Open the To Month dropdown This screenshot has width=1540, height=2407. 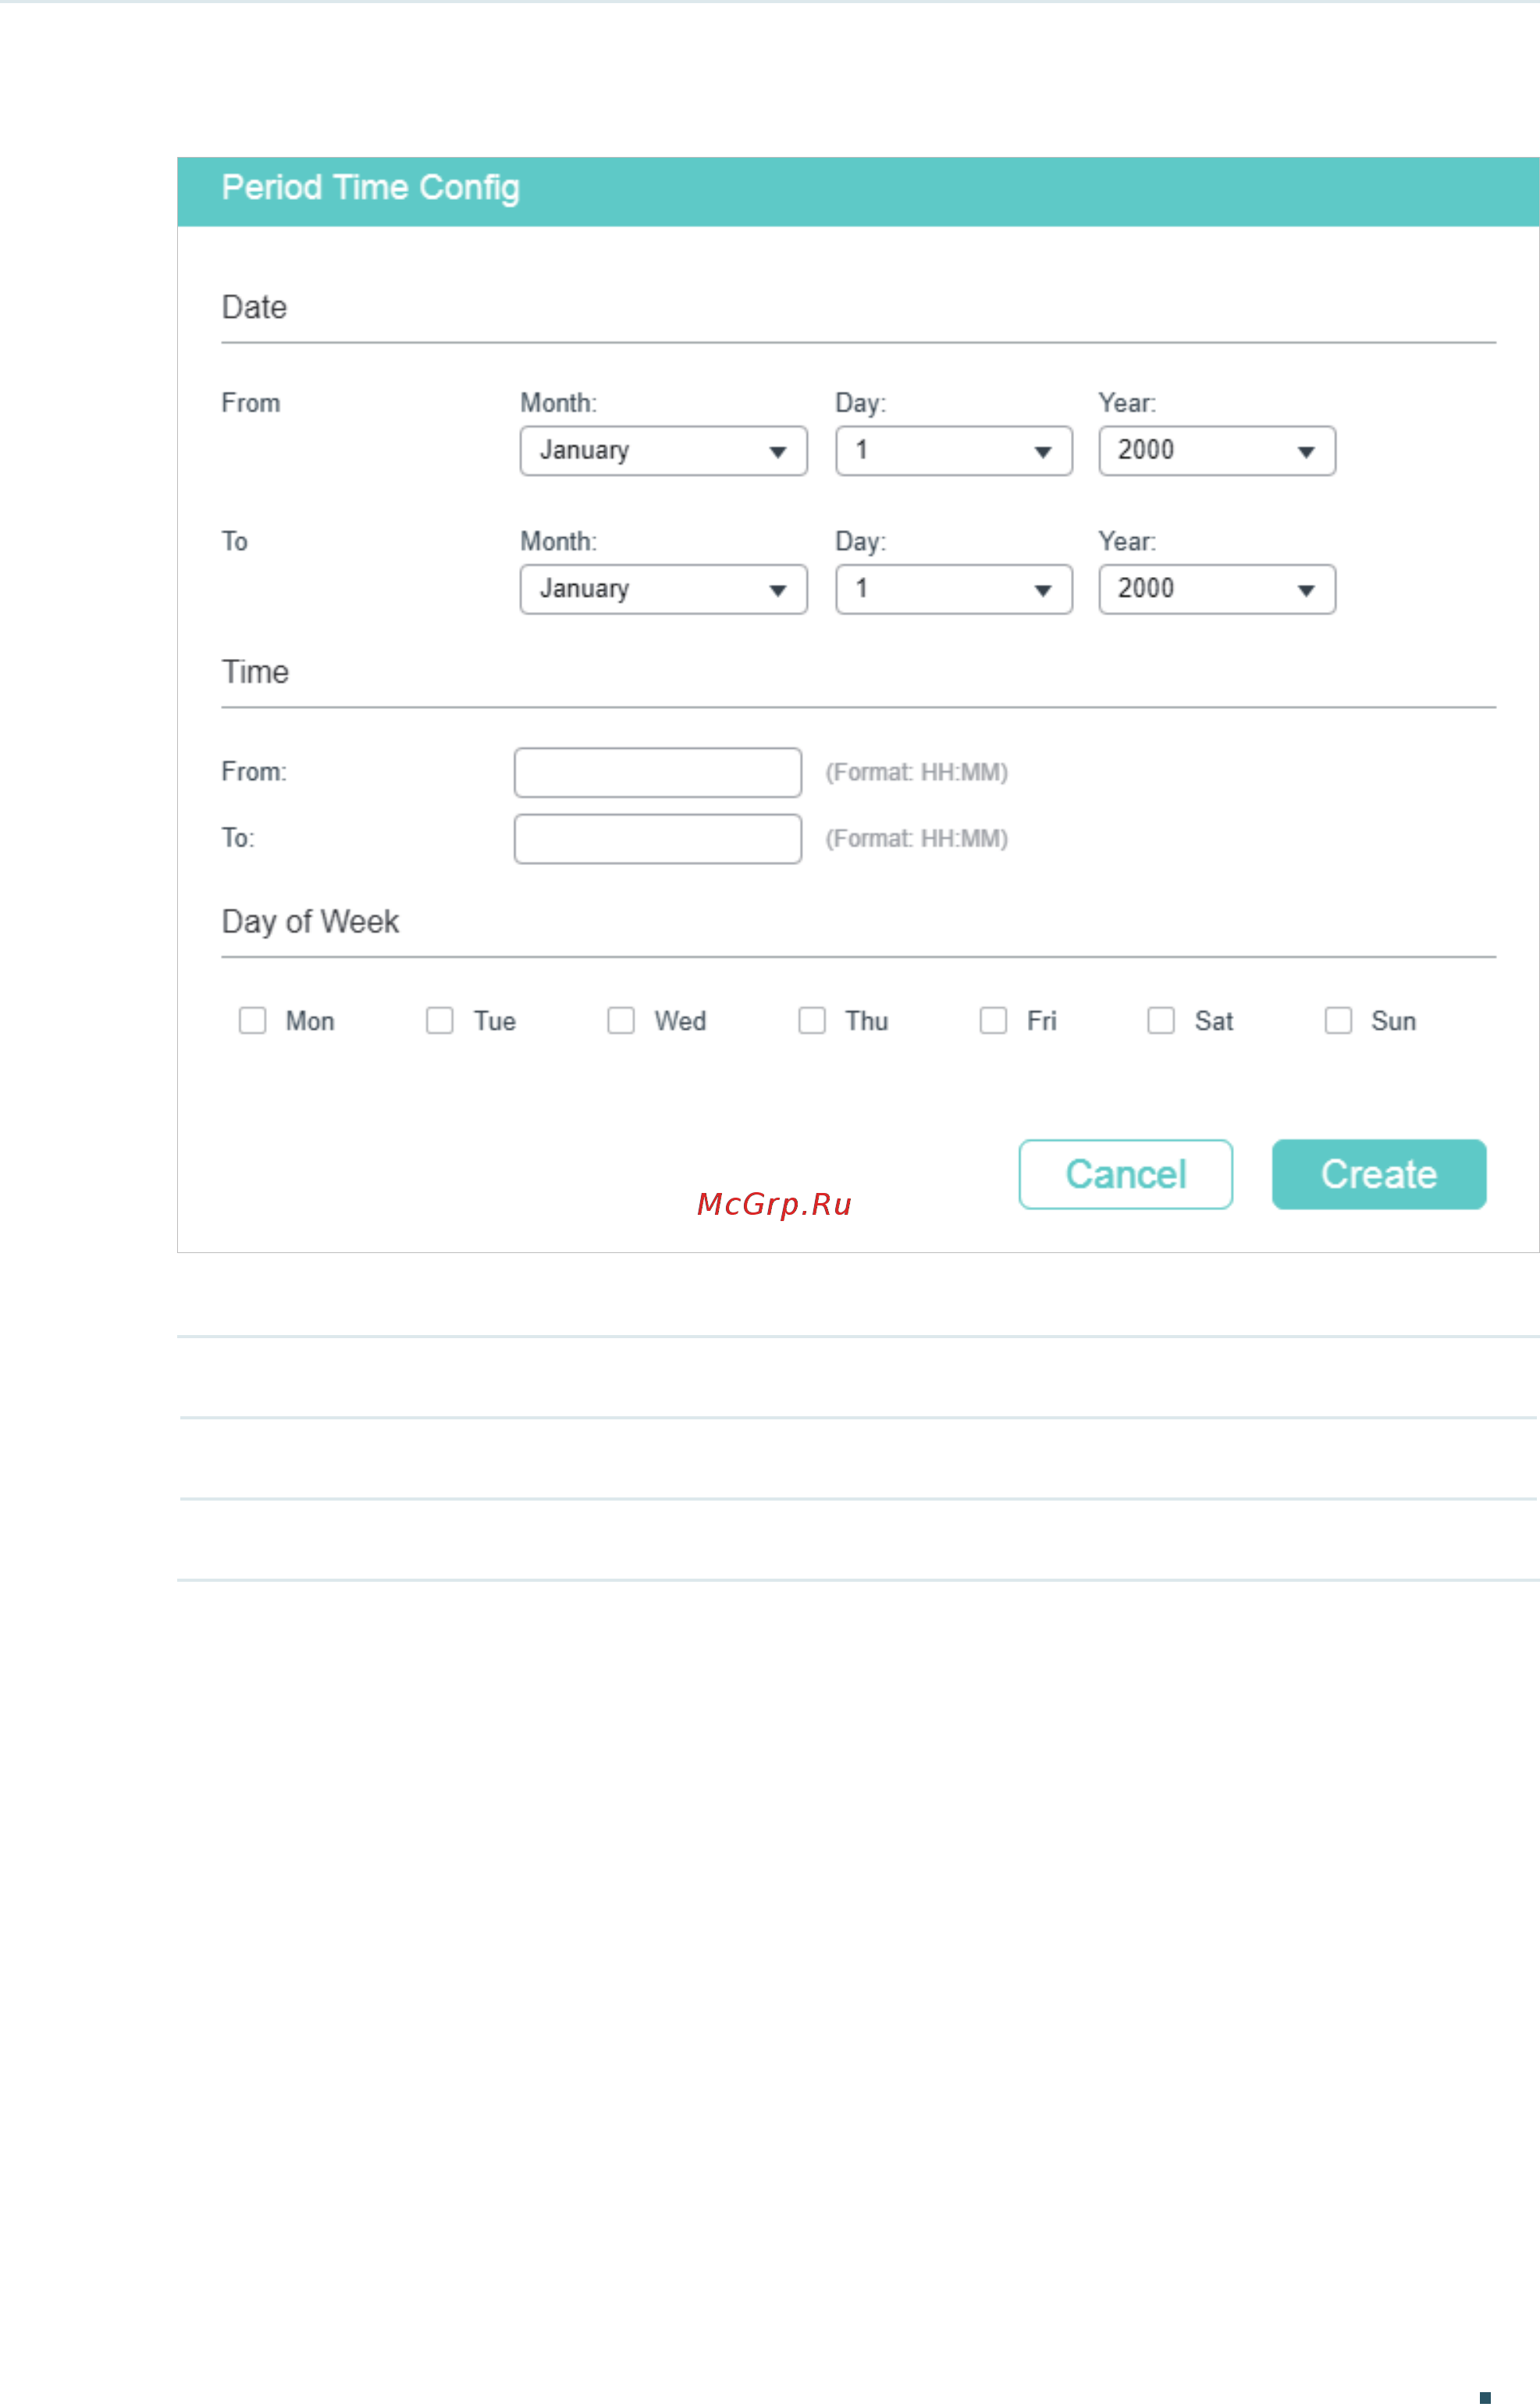[x=663, y=589]
